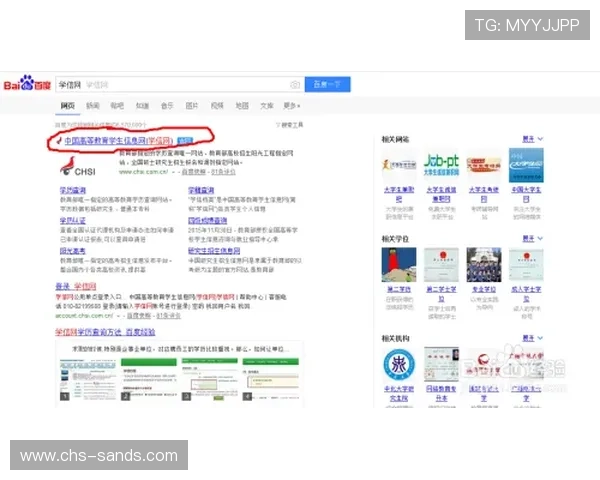The height and width of the screenshot is (480, 600).
Task: Switch to the 知道 tab
Action: pos(142,106)
